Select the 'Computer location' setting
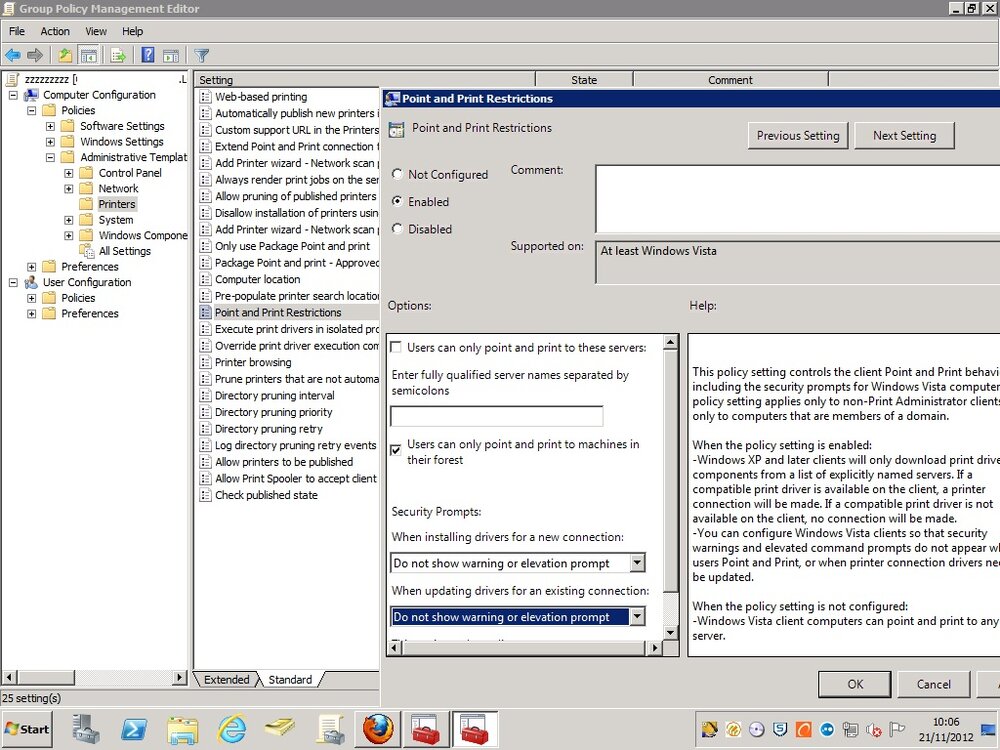Viewport: 1000px width, 750px height. point(258,279)
